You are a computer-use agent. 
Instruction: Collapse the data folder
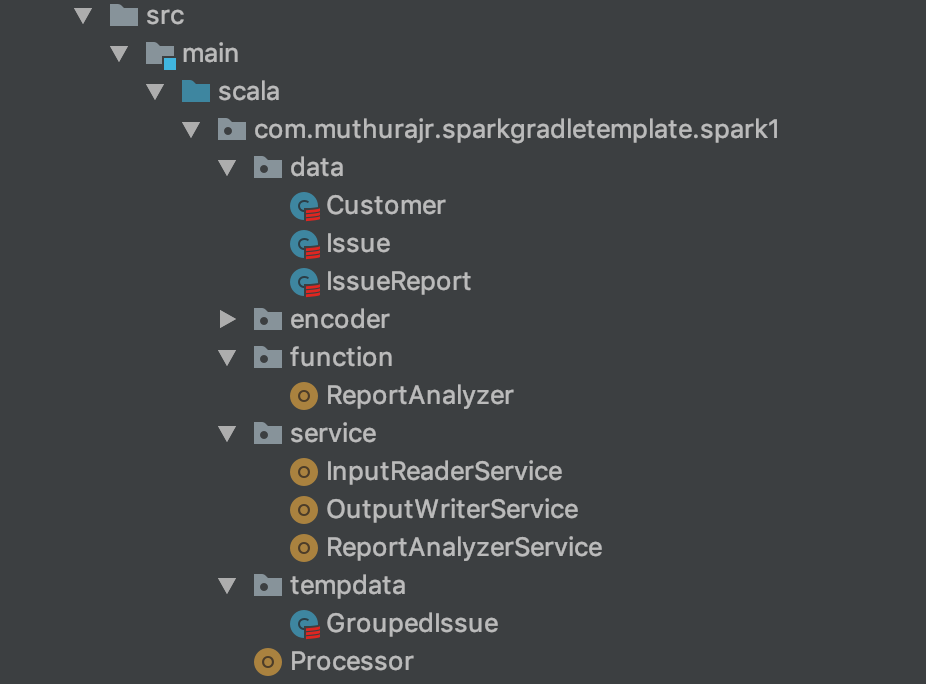pyautogui.click(x=227, y=167)
